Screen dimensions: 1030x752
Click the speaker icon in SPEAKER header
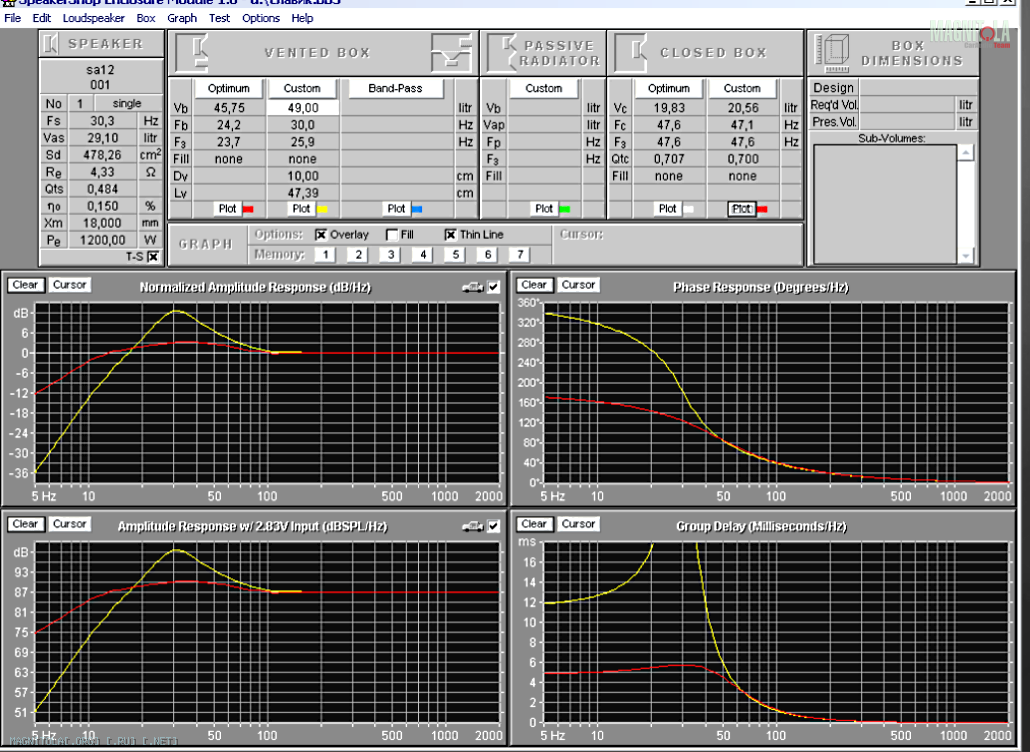pos(51,44)
